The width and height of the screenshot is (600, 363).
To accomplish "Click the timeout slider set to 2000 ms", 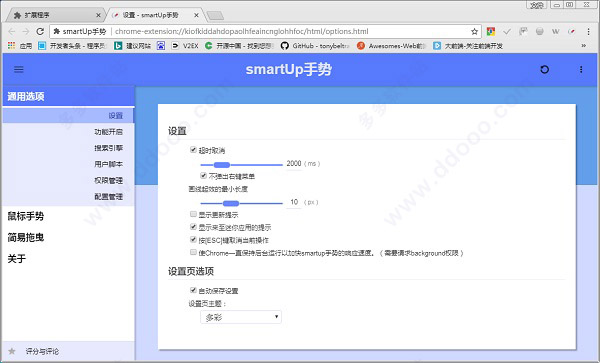I will coord(241,165).
